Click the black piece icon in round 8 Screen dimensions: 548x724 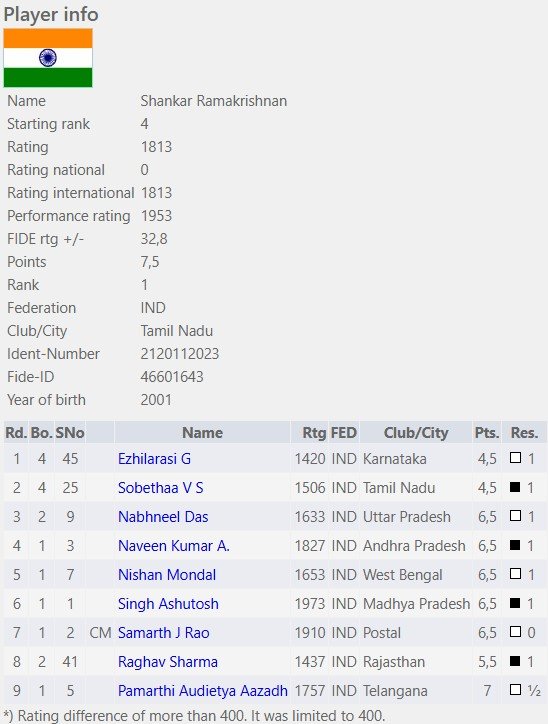515,661
